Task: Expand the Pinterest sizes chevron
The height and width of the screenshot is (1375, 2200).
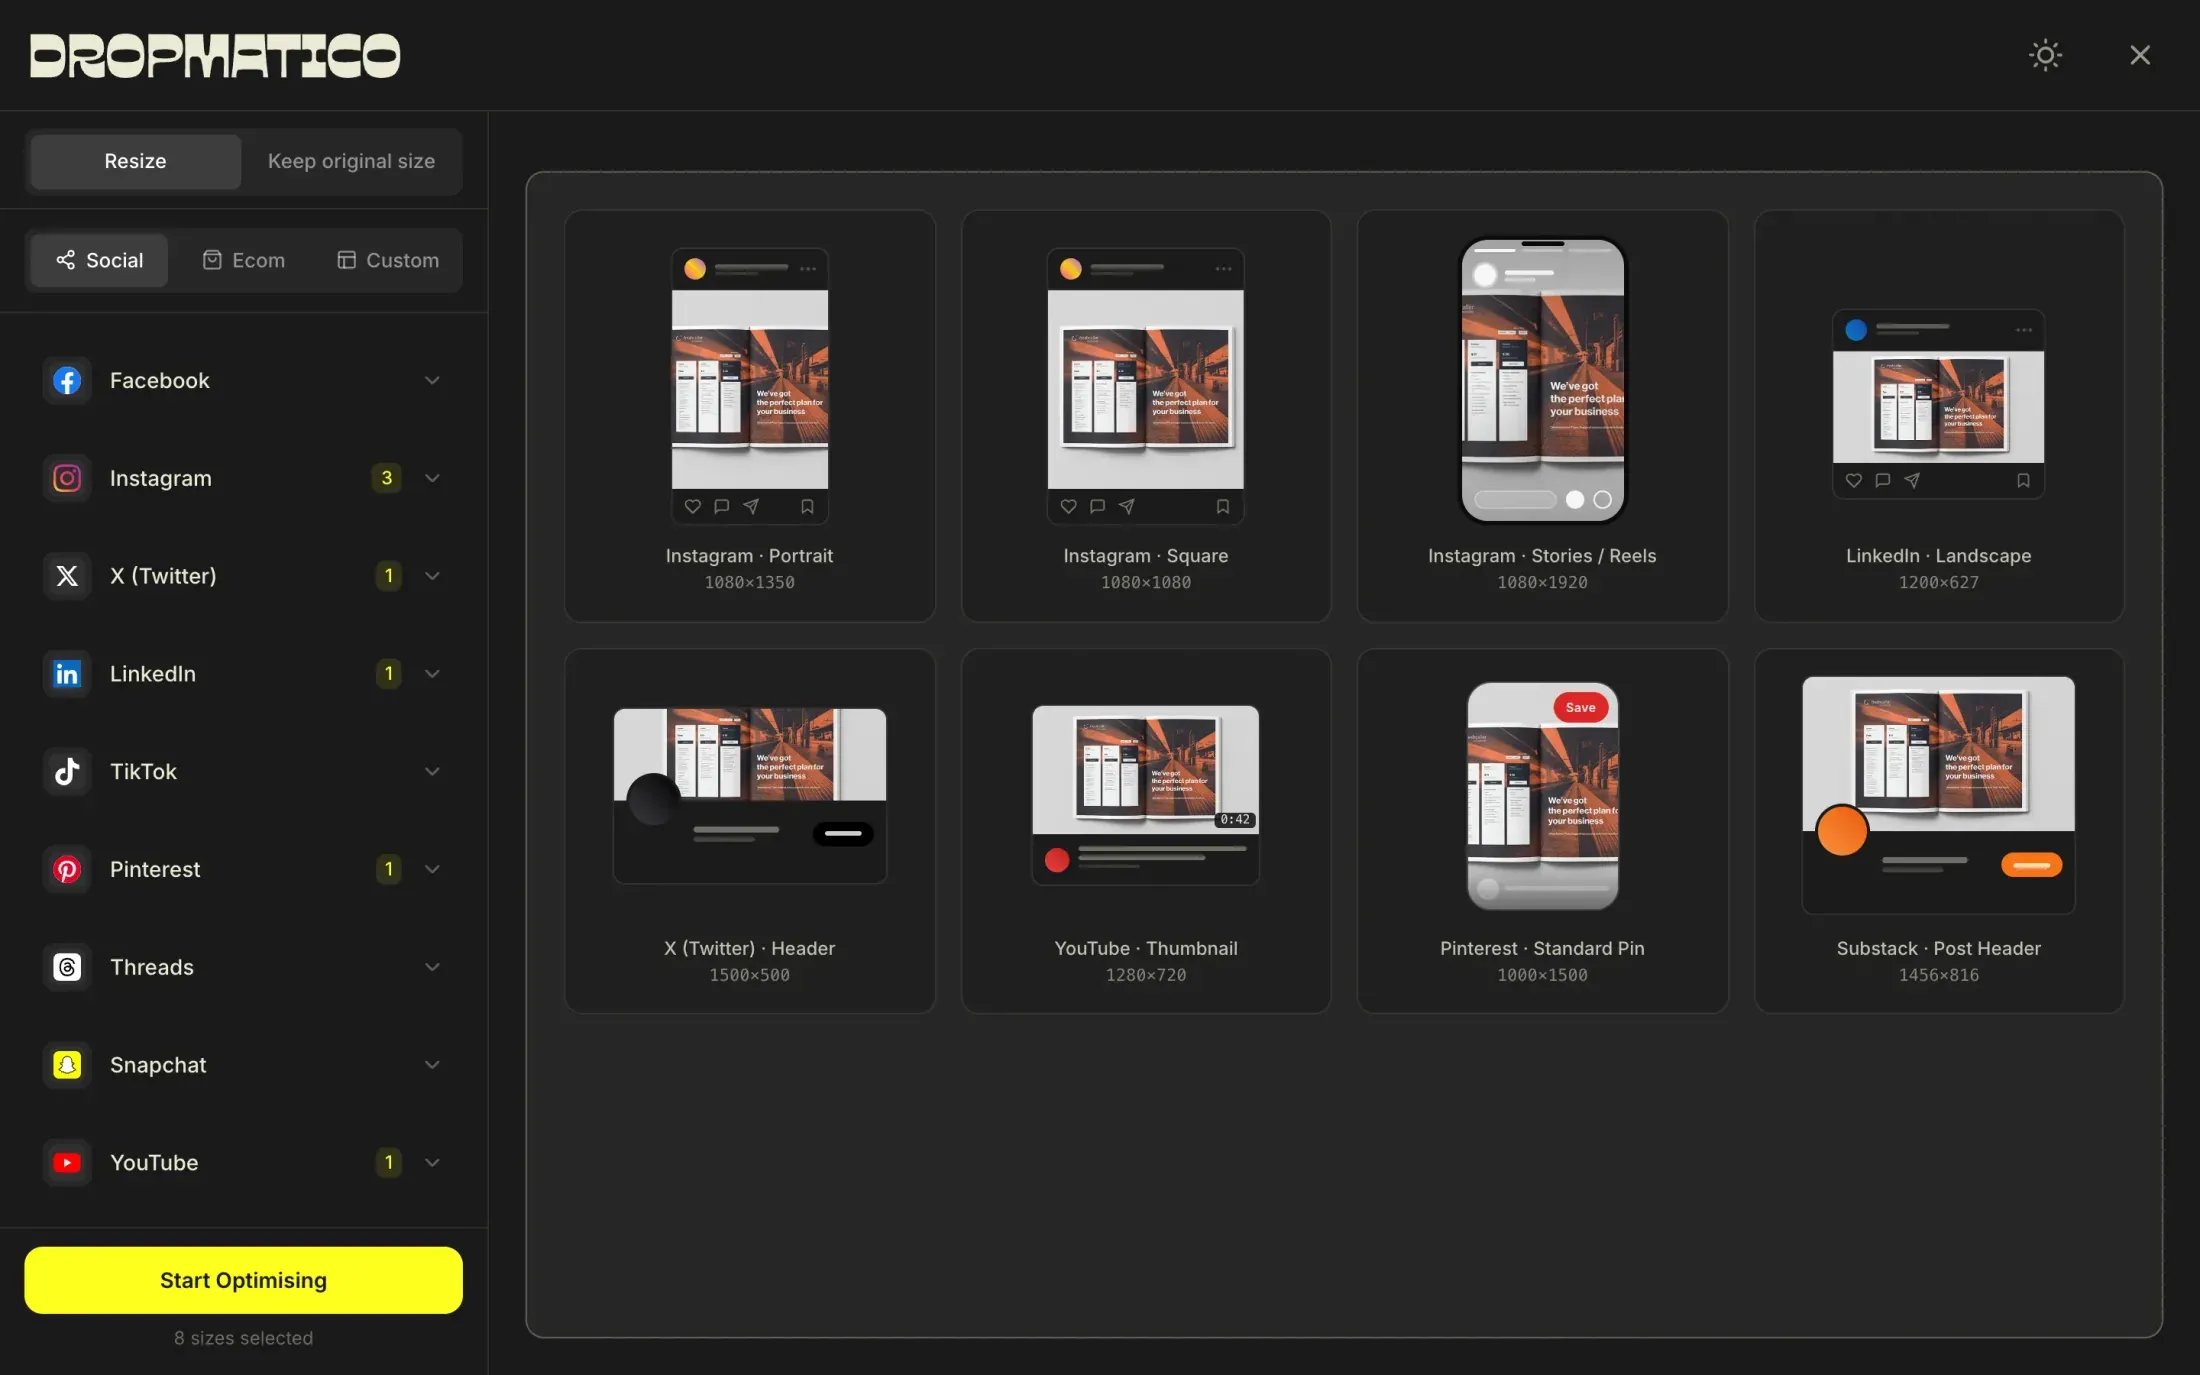Action: (x=432, y=869)
